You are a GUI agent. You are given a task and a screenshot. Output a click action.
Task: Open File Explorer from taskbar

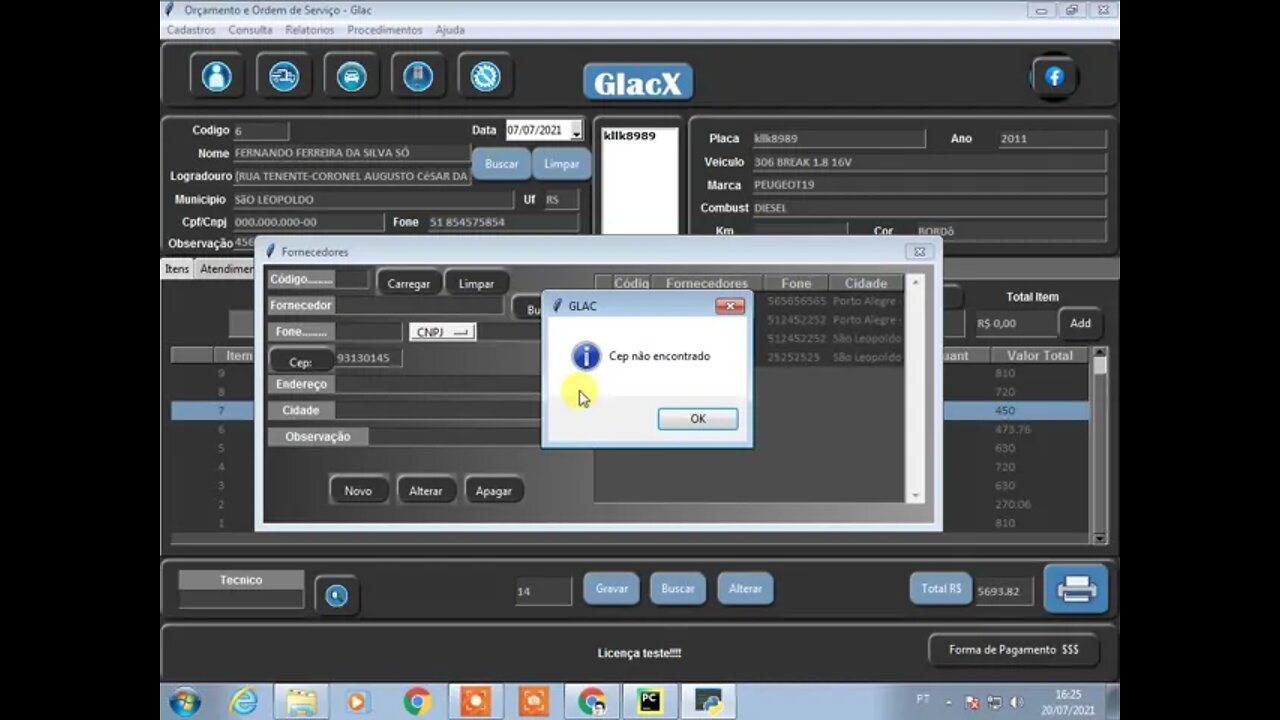(301, 702)
